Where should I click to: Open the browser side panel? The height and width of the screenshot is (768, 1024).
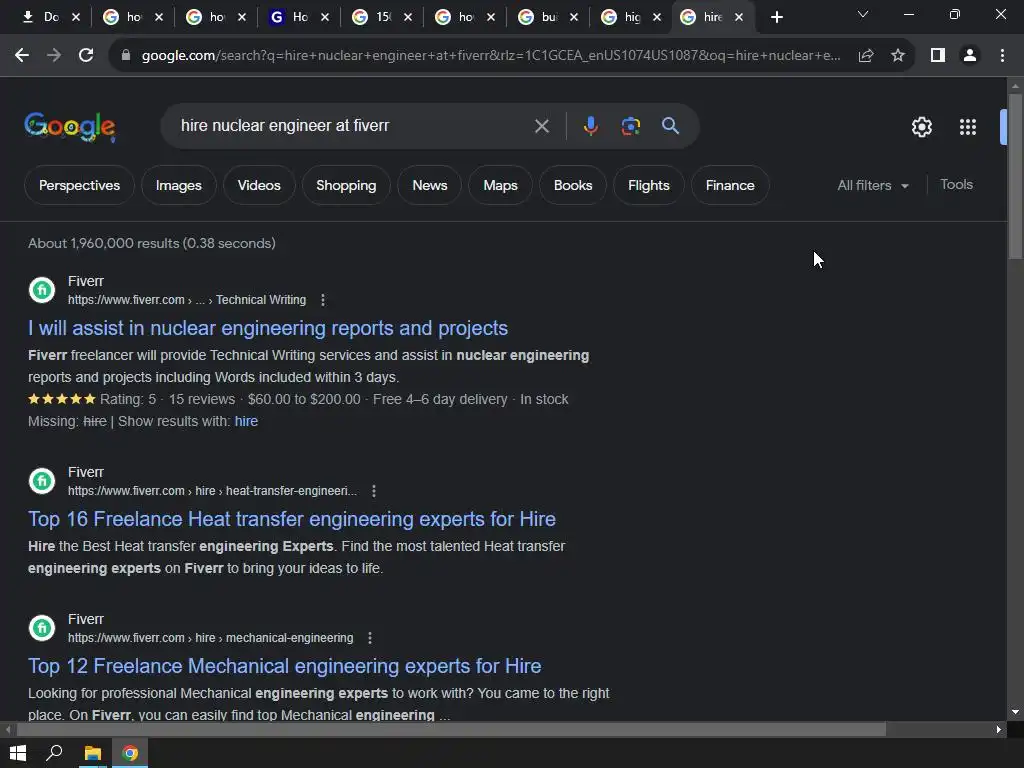pos(938,56)
